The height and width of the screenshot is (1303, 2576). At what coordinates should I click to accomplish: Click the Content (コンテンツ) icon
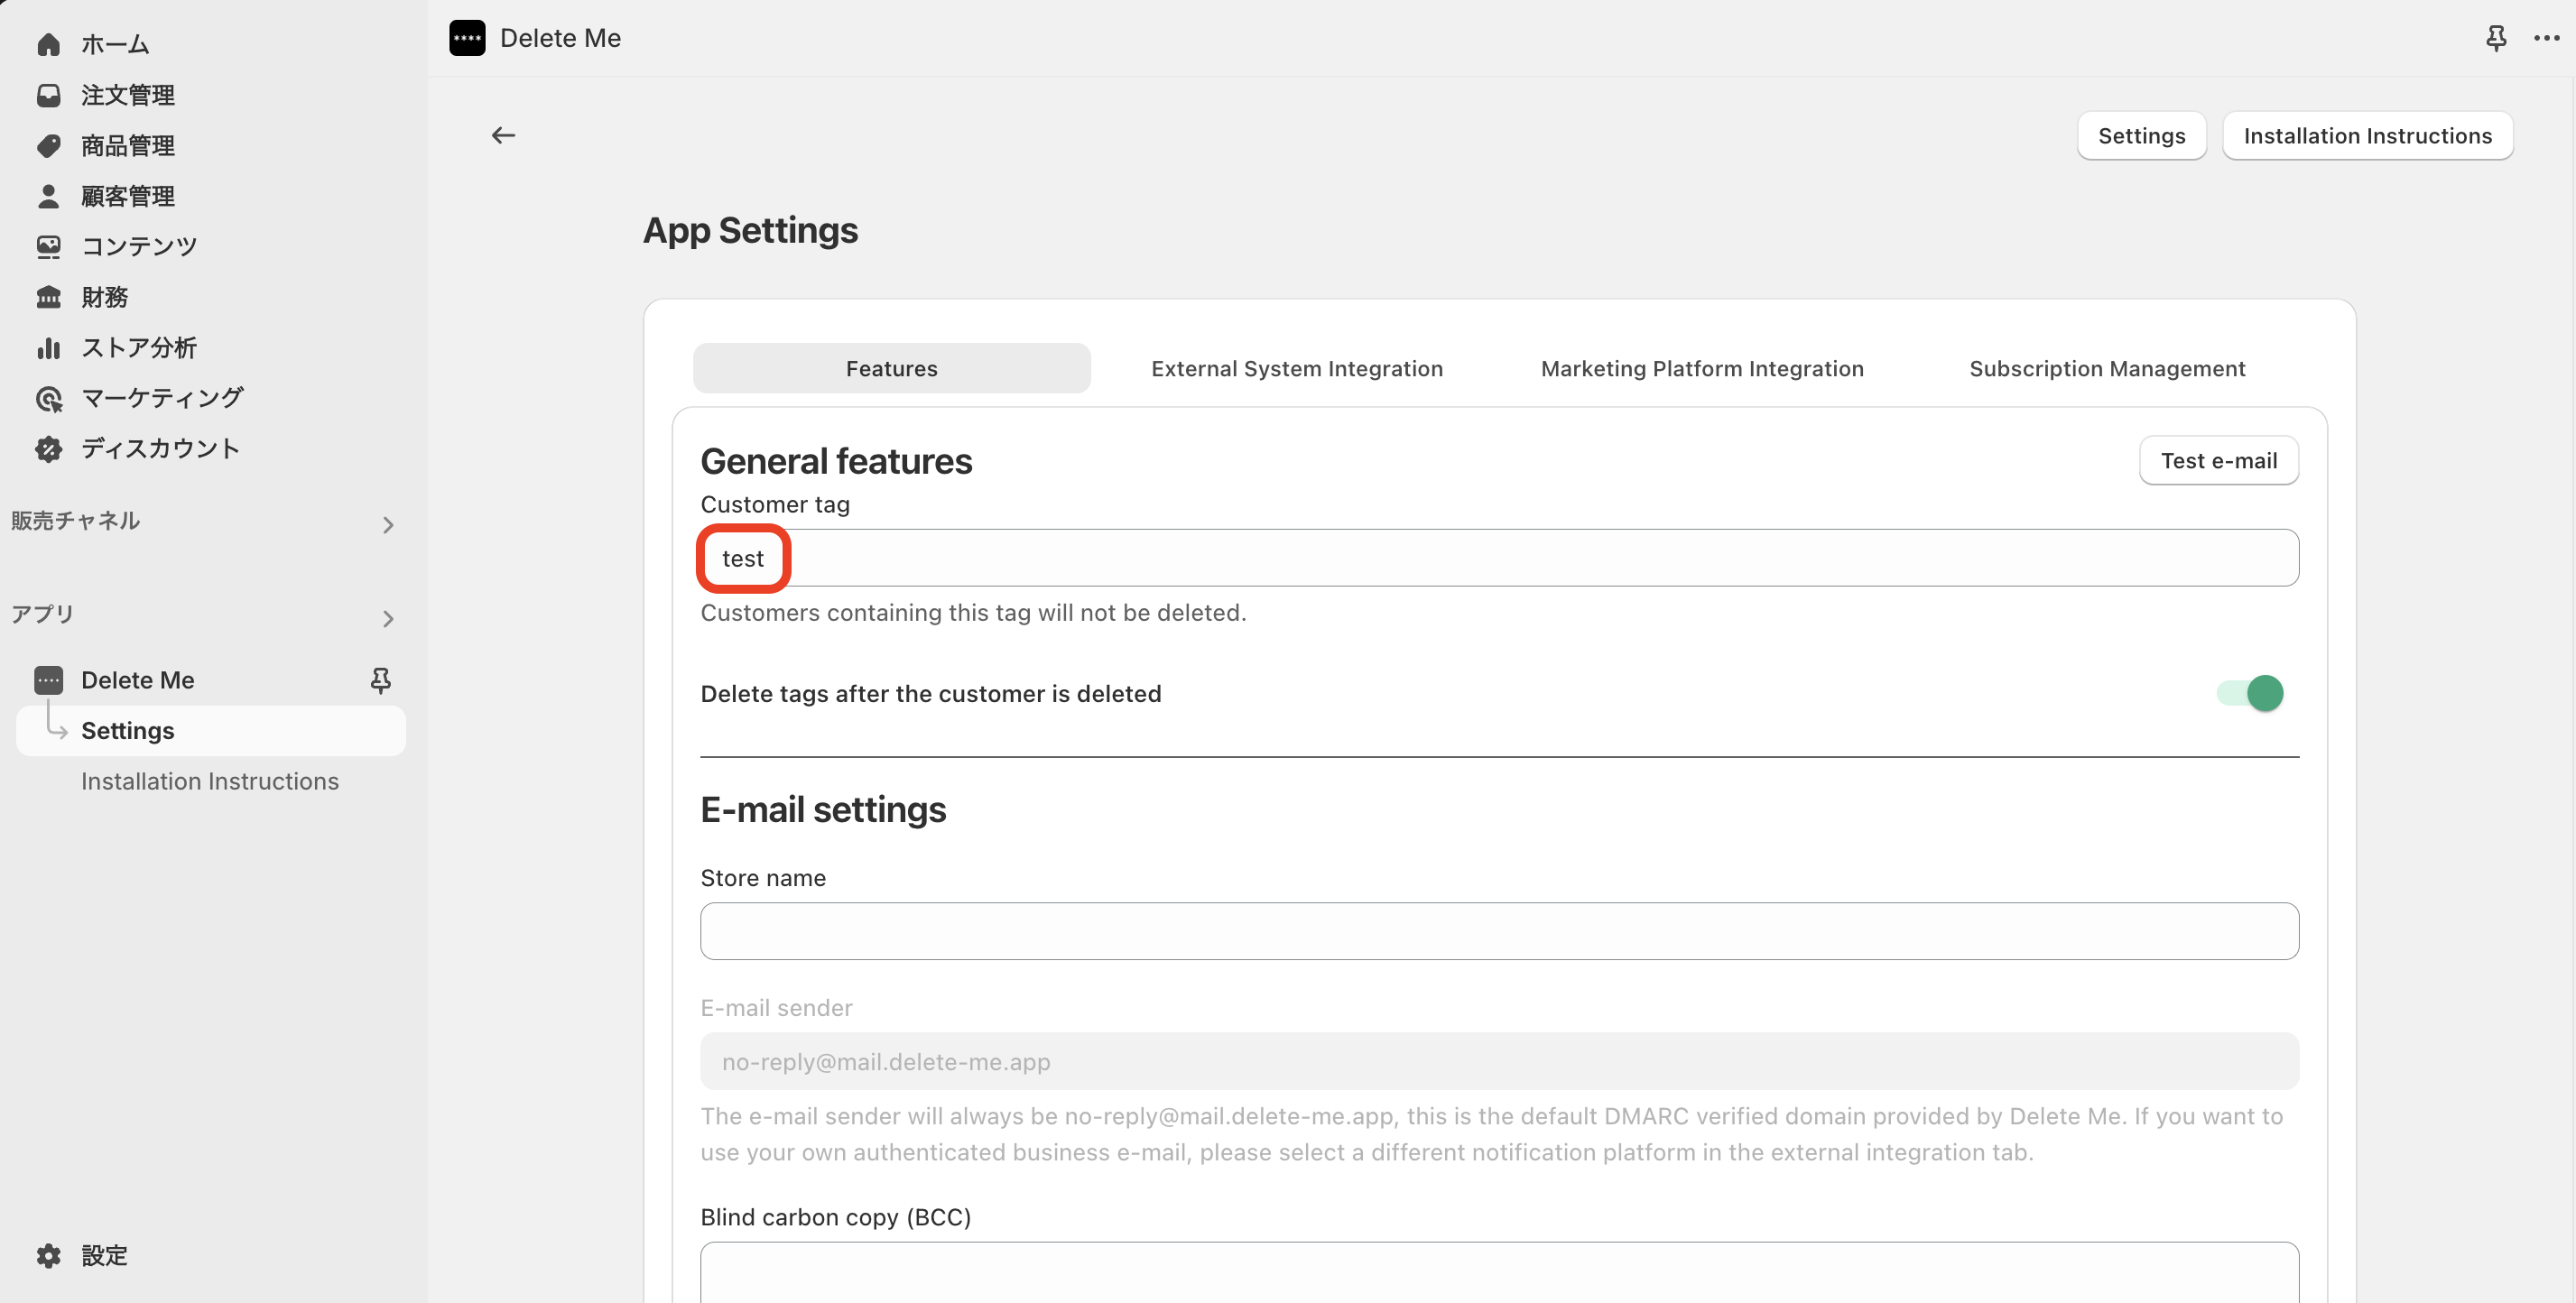point(48,246)
